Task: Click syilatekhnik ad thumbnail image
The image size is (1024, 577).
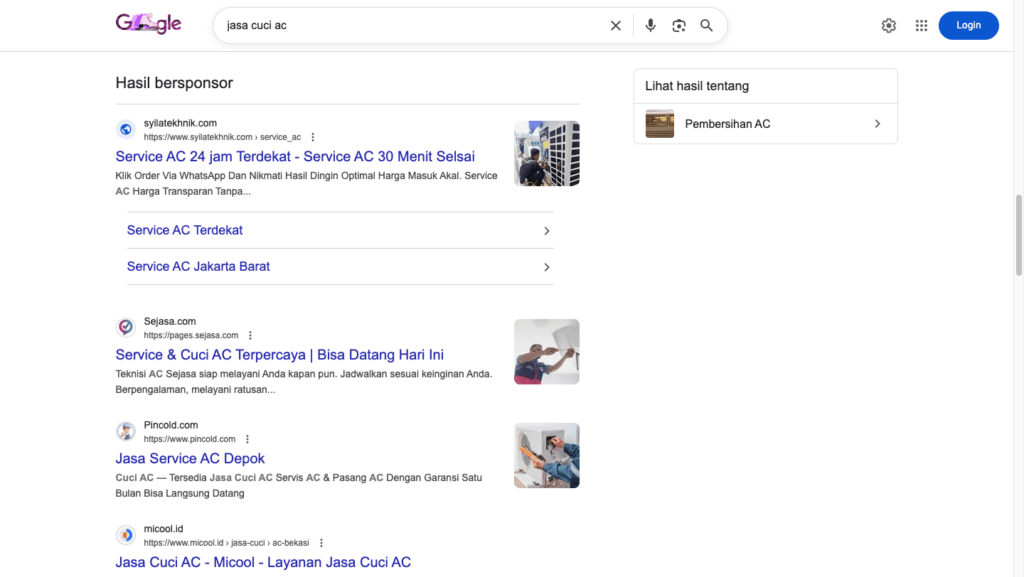Action: pos(547,153)
